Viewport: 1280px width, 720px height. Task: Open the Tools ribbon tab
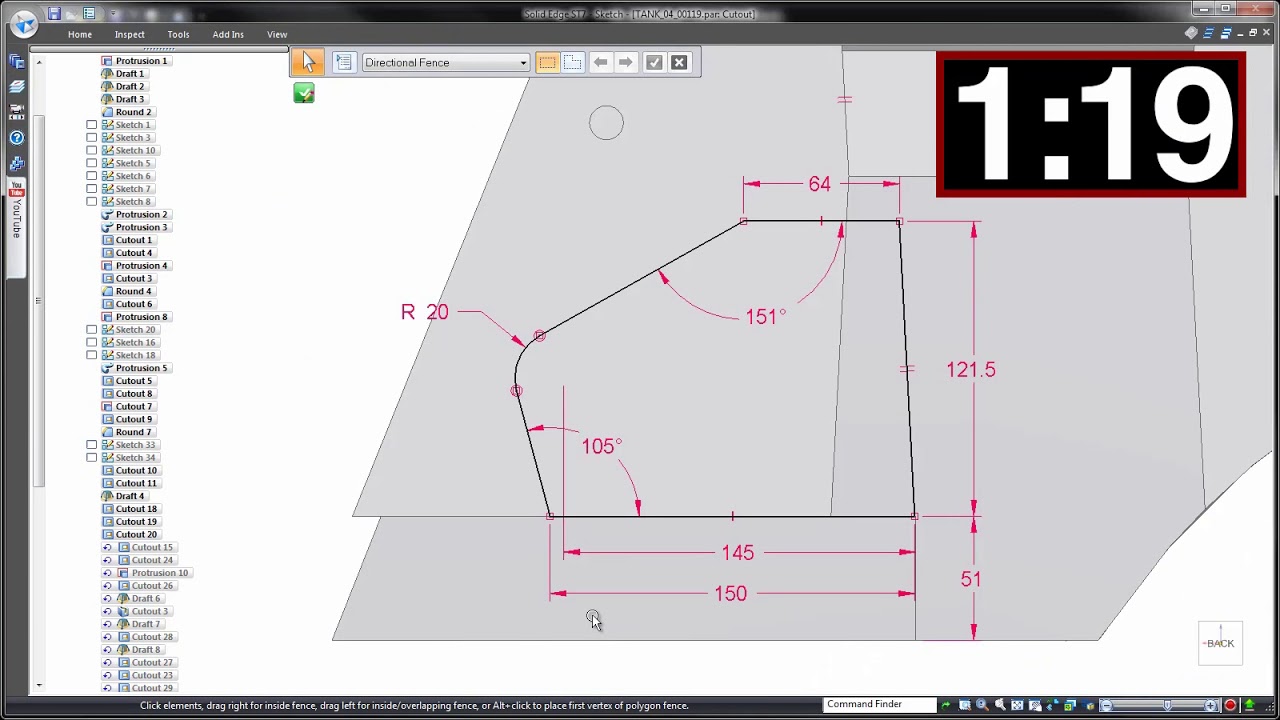point(178,34)
